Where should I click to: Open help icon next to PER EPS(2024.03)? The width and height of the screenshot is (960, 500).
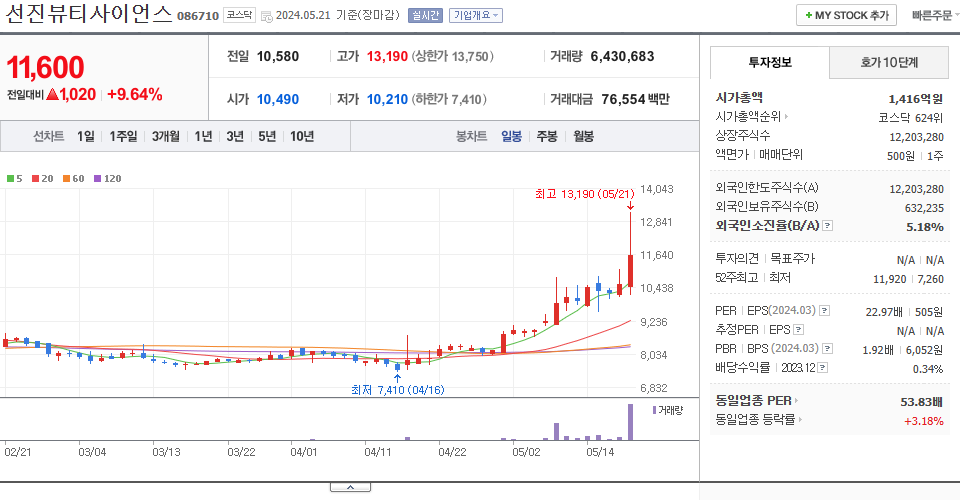pyautogui.click(x=824, y=311)
